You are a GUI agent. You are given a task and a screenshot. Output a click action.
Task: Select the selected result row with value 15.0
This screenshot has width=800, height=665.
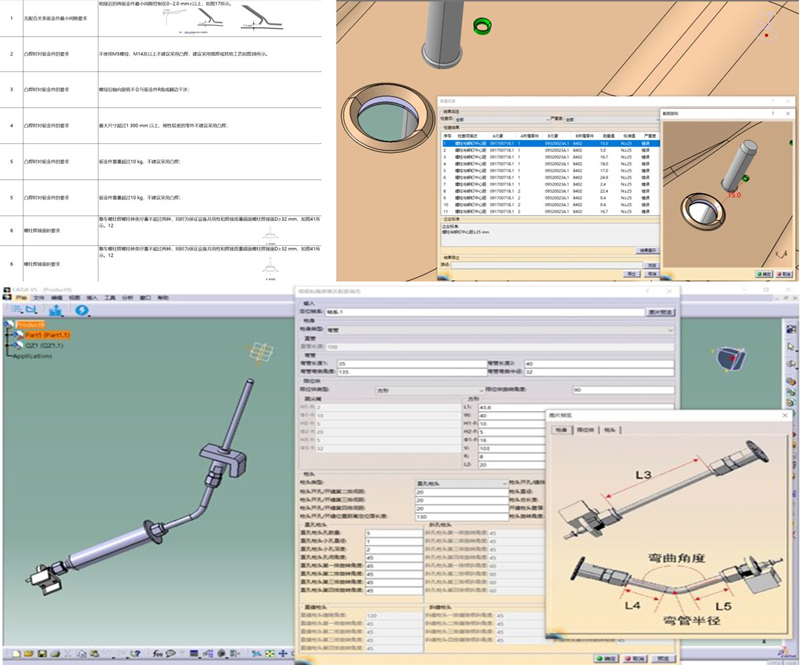click(551, 143)
